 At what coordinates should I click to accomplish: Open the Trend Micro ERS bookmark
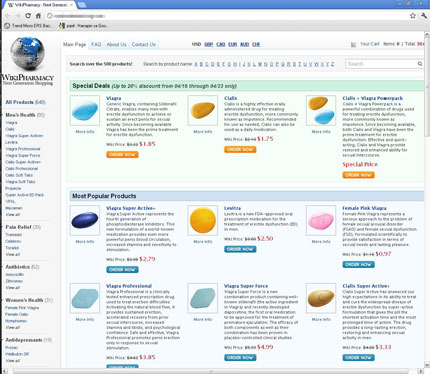29,26
